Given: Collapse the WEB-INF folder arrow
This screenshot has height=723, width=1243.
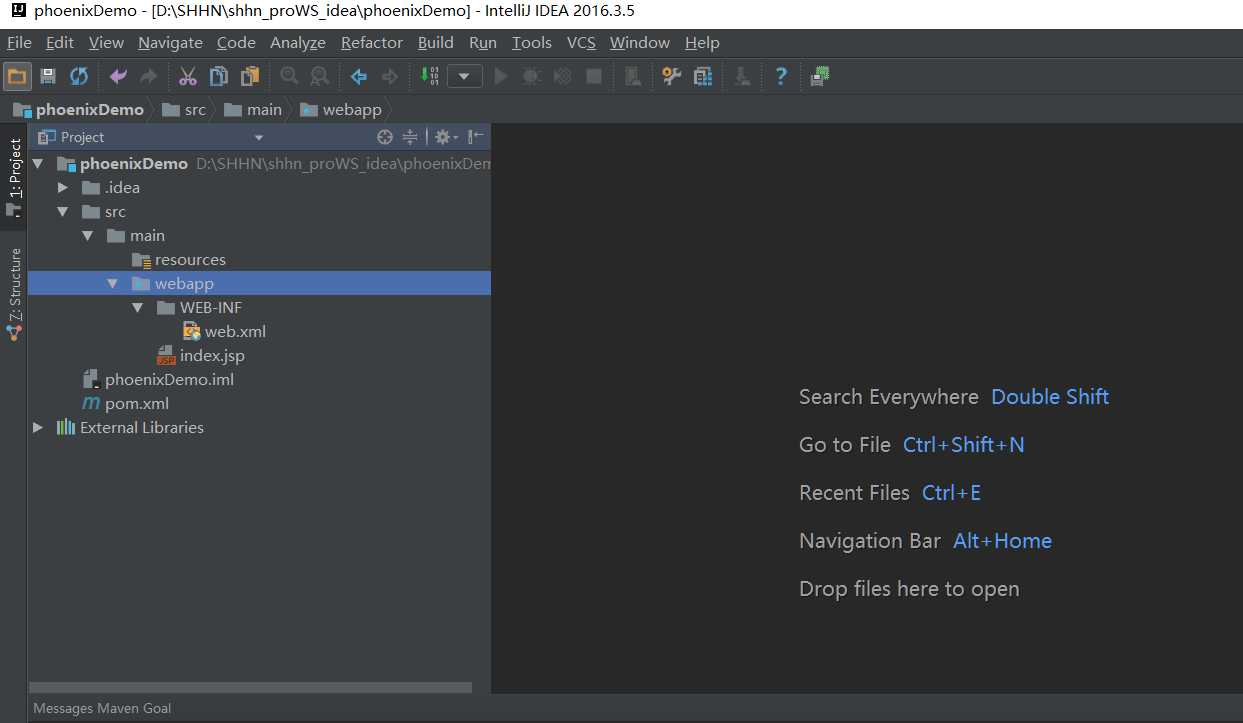Looking at the screenshot, I should tap(138, 307).
